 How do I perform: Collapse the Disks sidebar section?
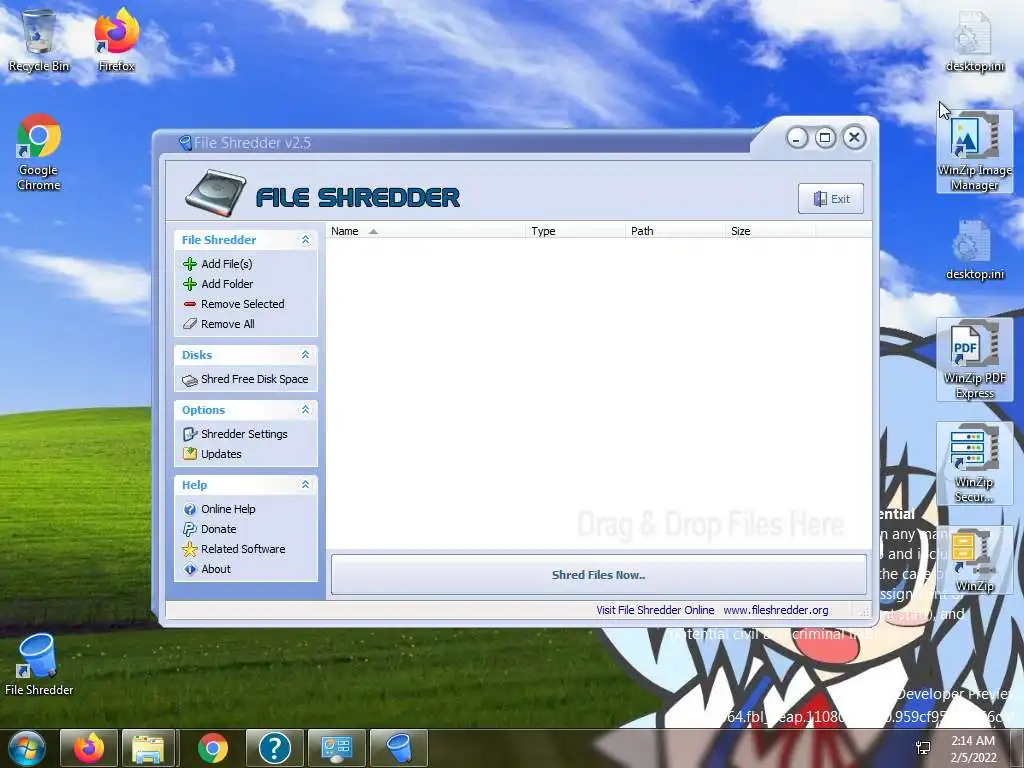coord(305,355)
